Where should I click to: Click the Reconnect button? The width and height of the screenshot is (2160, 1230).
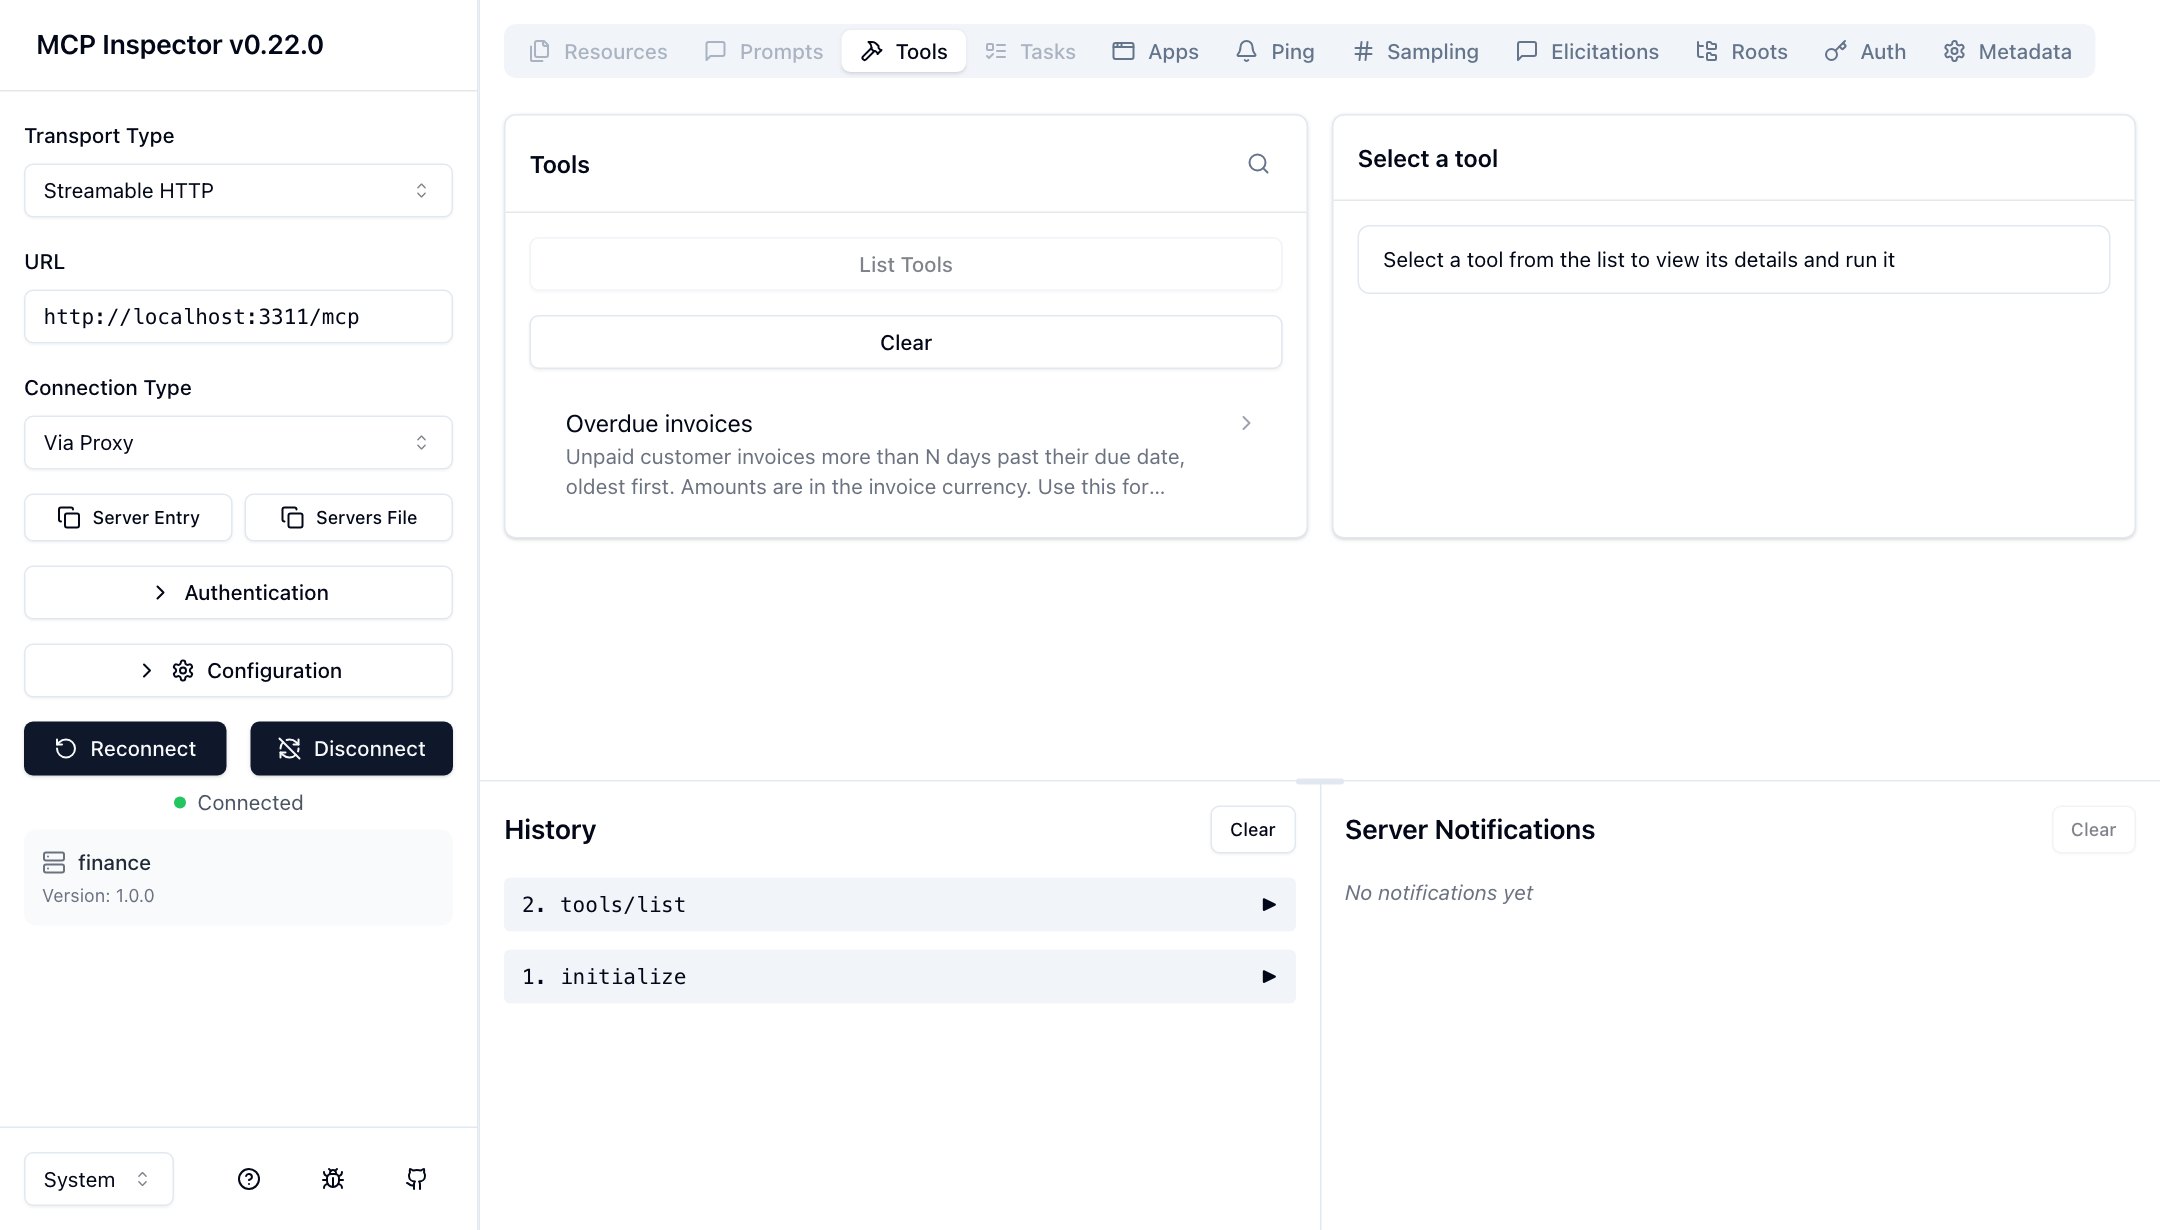click(125, 748)
